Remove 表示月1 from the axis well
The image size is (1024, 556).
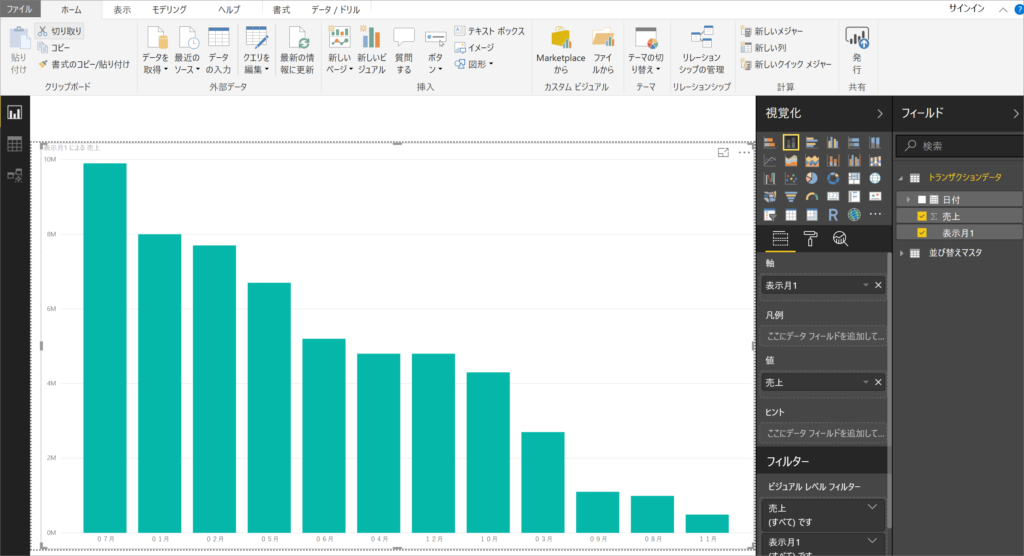pos(878,286)
